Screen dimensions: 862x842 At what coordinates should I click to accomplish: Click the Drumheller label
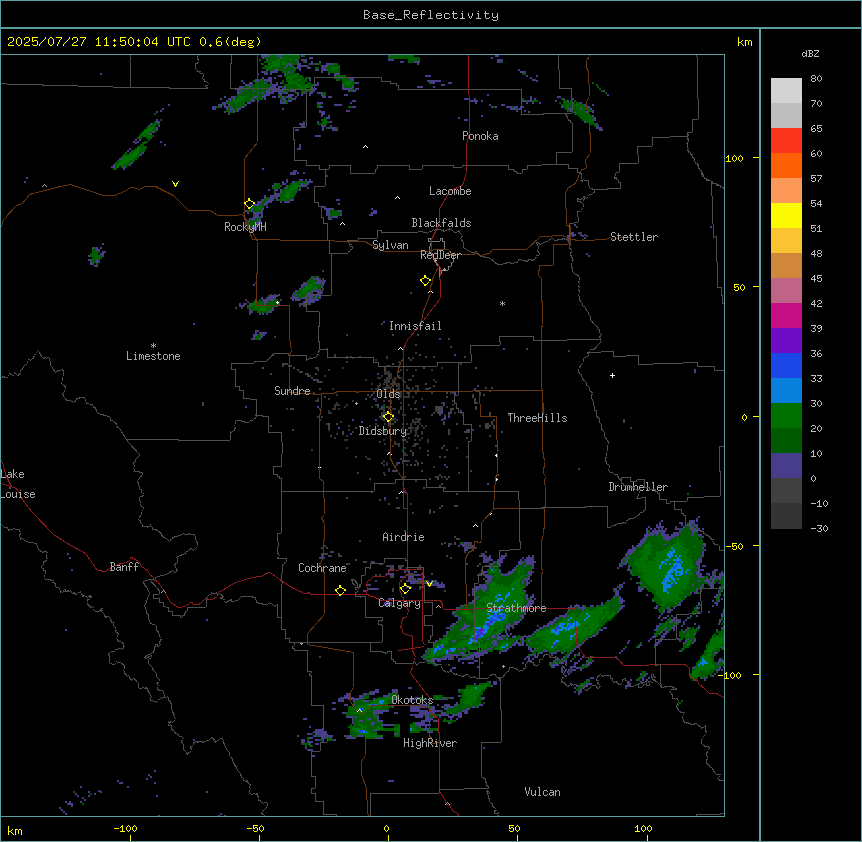[x=638, y=487]
